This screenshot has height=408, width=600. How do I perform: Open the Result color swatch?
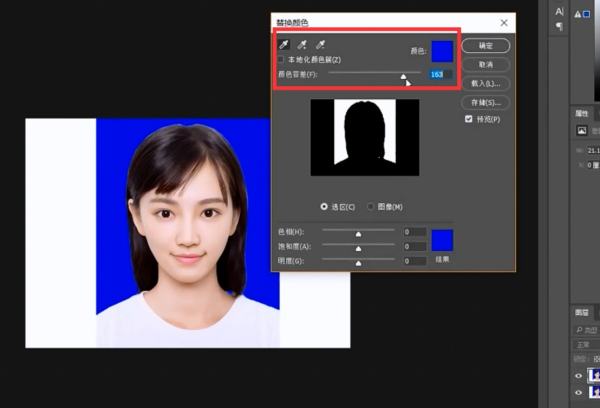pos(441,240)
